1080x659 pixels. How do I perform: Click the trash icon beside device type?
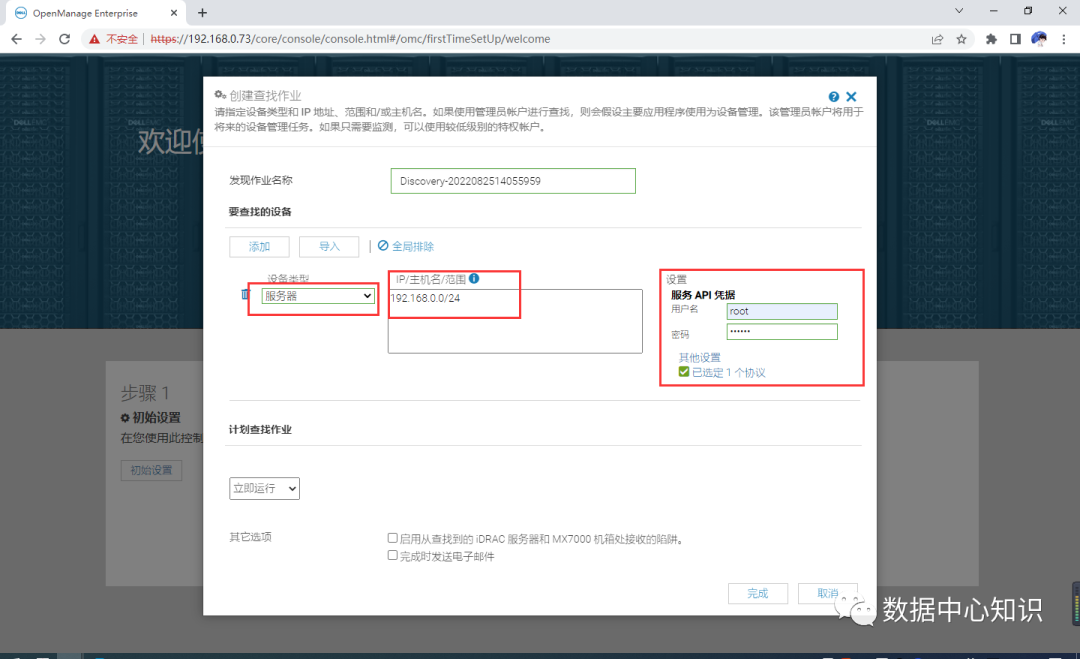tap(245, 295)
